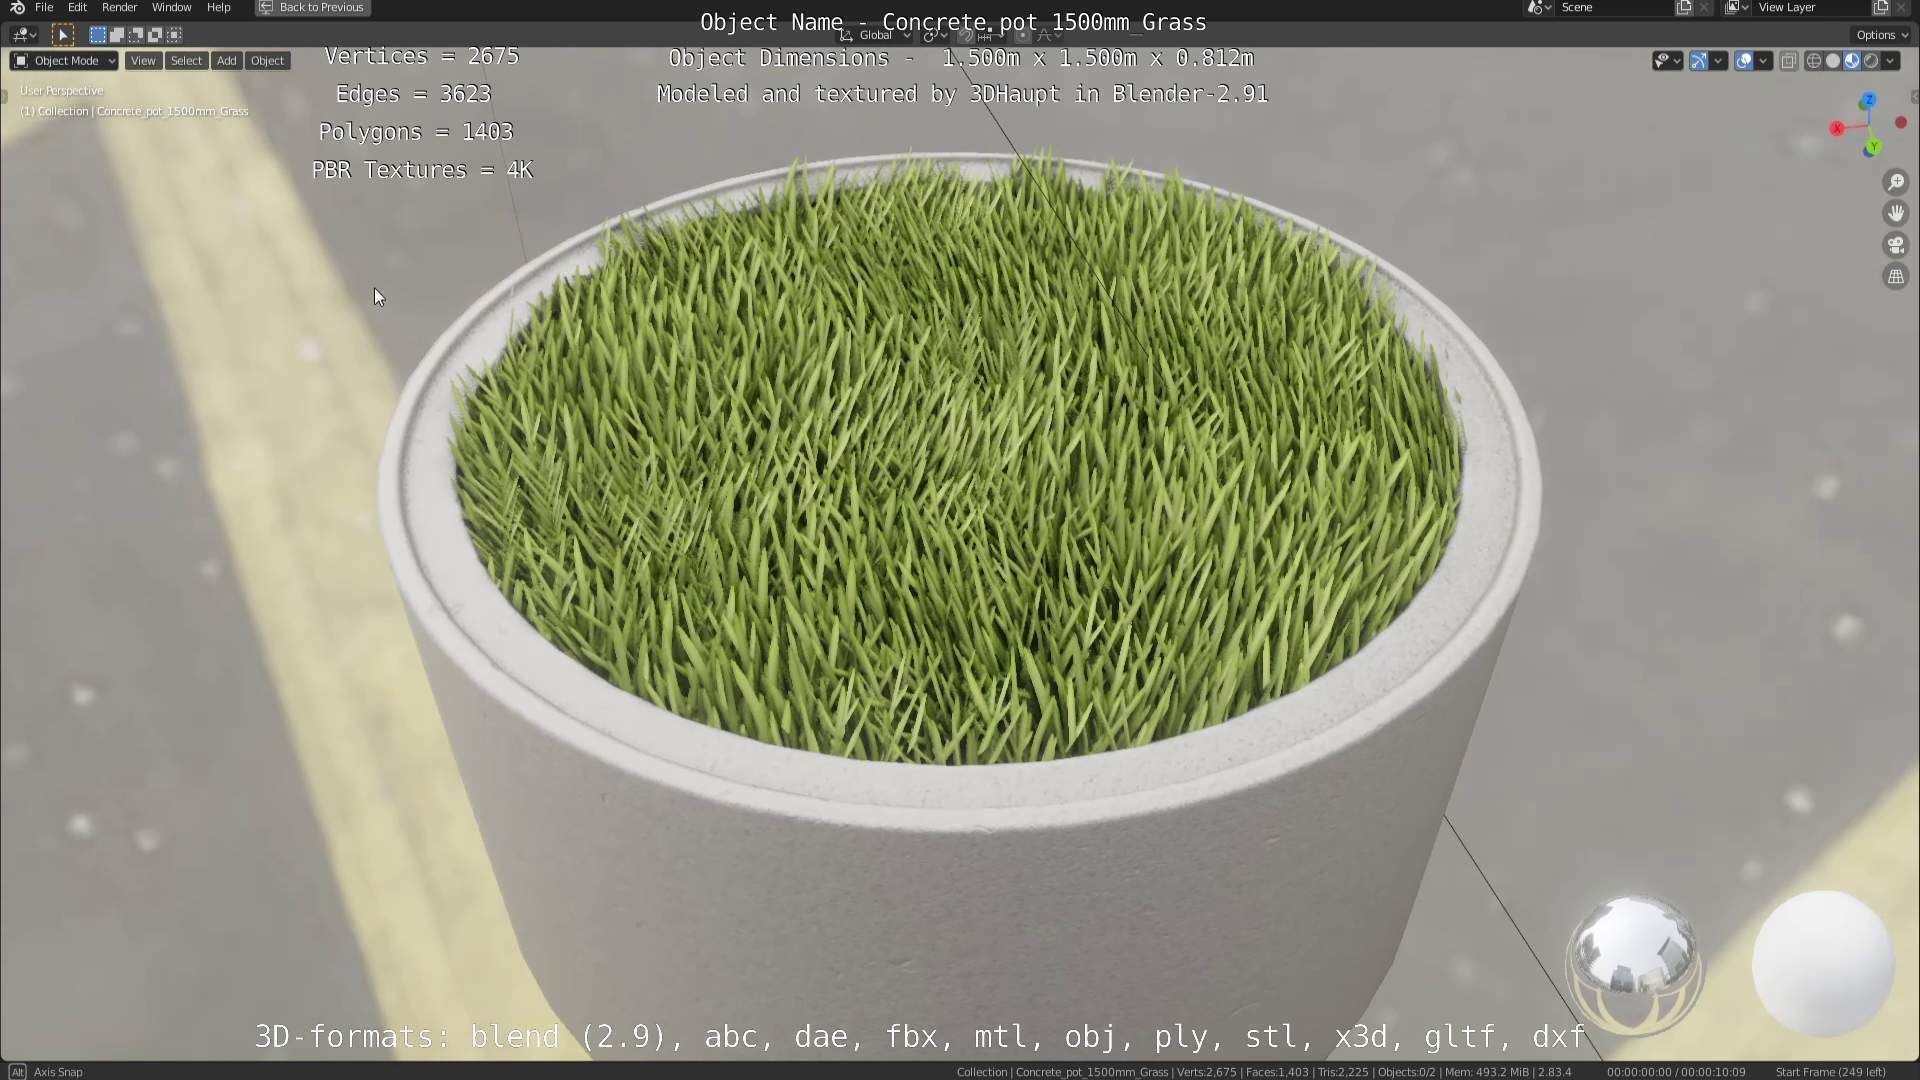Viewport: 1920px width, 1080px height.
Task: Toggle the snapping magnet icon
Action: click(x=965, y=35)
